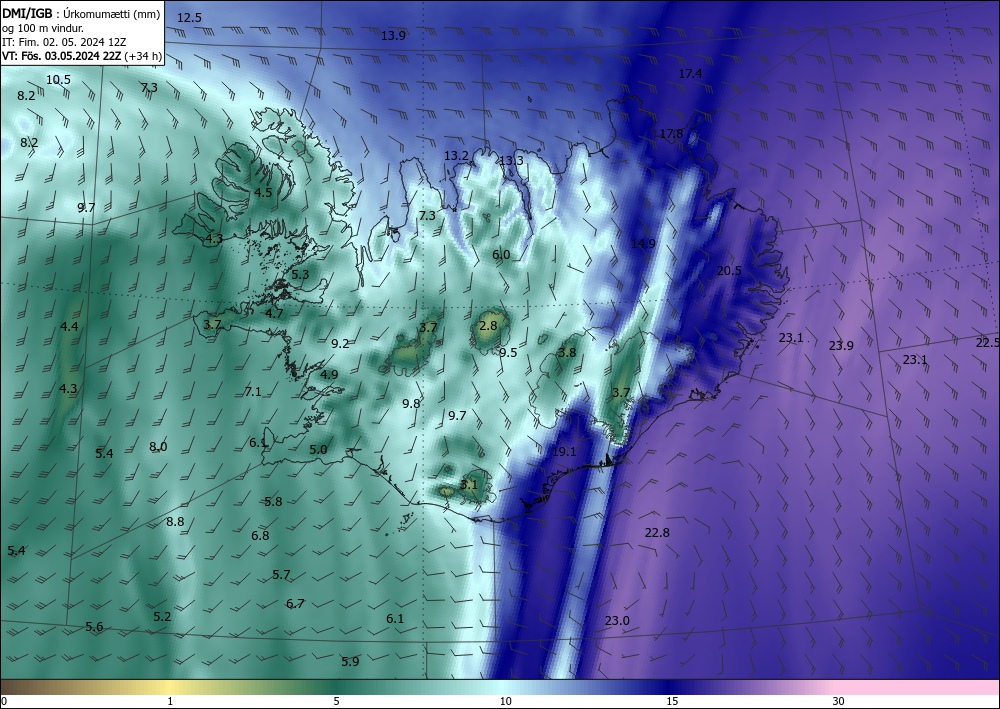Click the 2.8 value on the glacier

click(x=488, y=326)
